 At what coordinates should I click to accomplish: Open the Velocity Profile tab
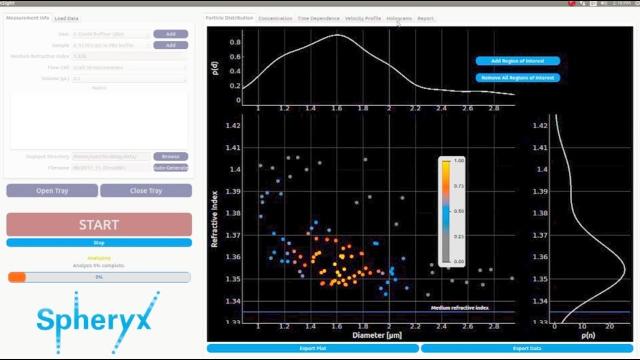tap(362, 19)
